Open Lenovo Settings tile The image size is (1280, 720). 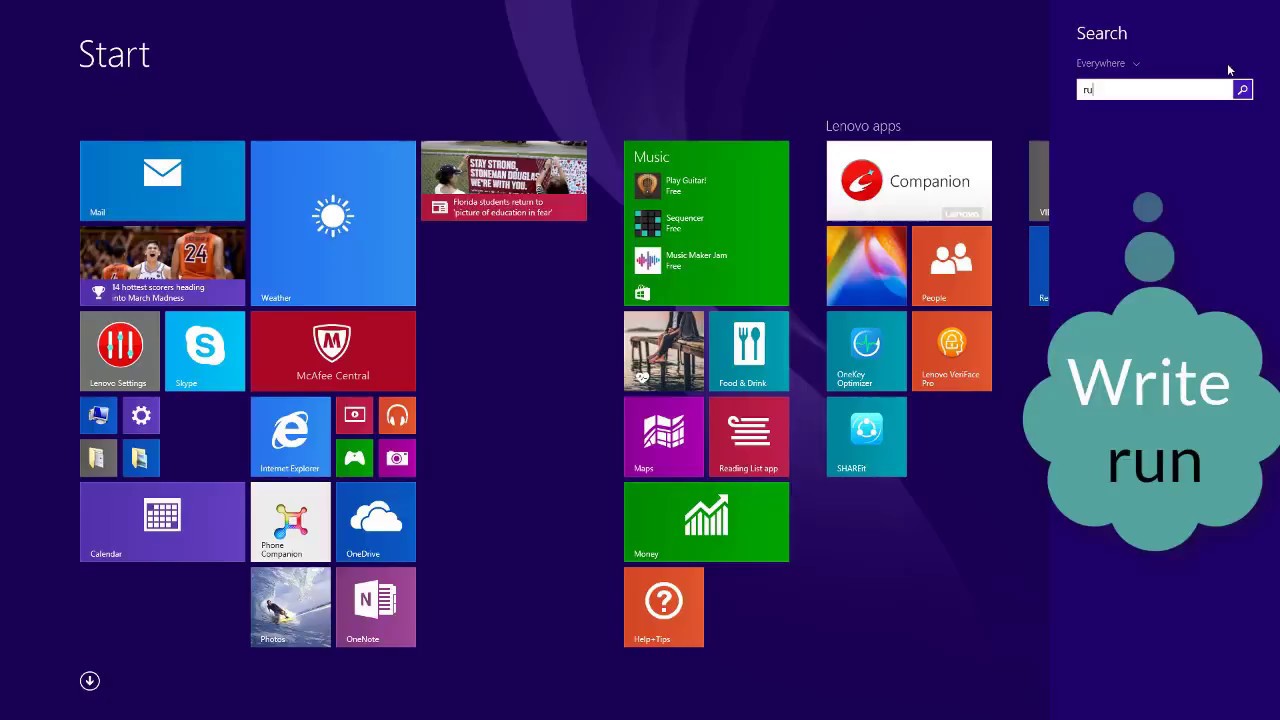click(x=120, y=351)
